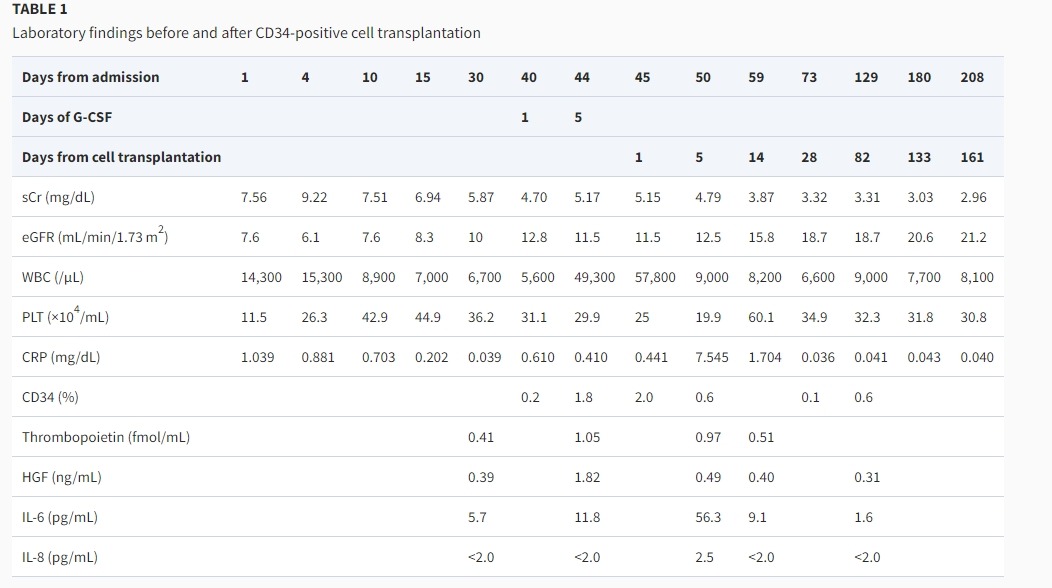Select the HGF (ng/mL) row label
This screenshot has height=588, width=1052.
(x=61, y=477)
